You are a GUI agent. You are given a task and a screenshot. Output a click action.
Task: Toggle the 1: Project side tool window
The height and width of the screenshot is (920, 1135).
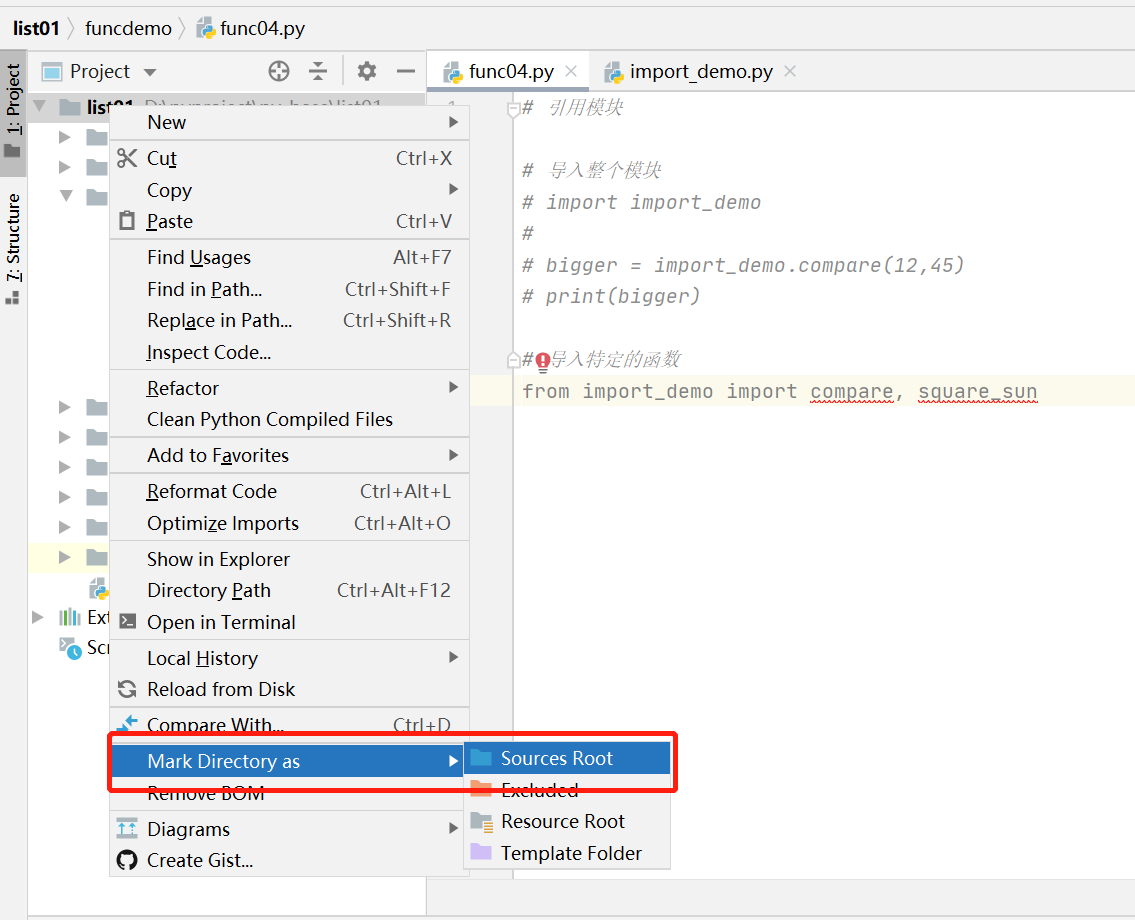(x=13, y=112)
